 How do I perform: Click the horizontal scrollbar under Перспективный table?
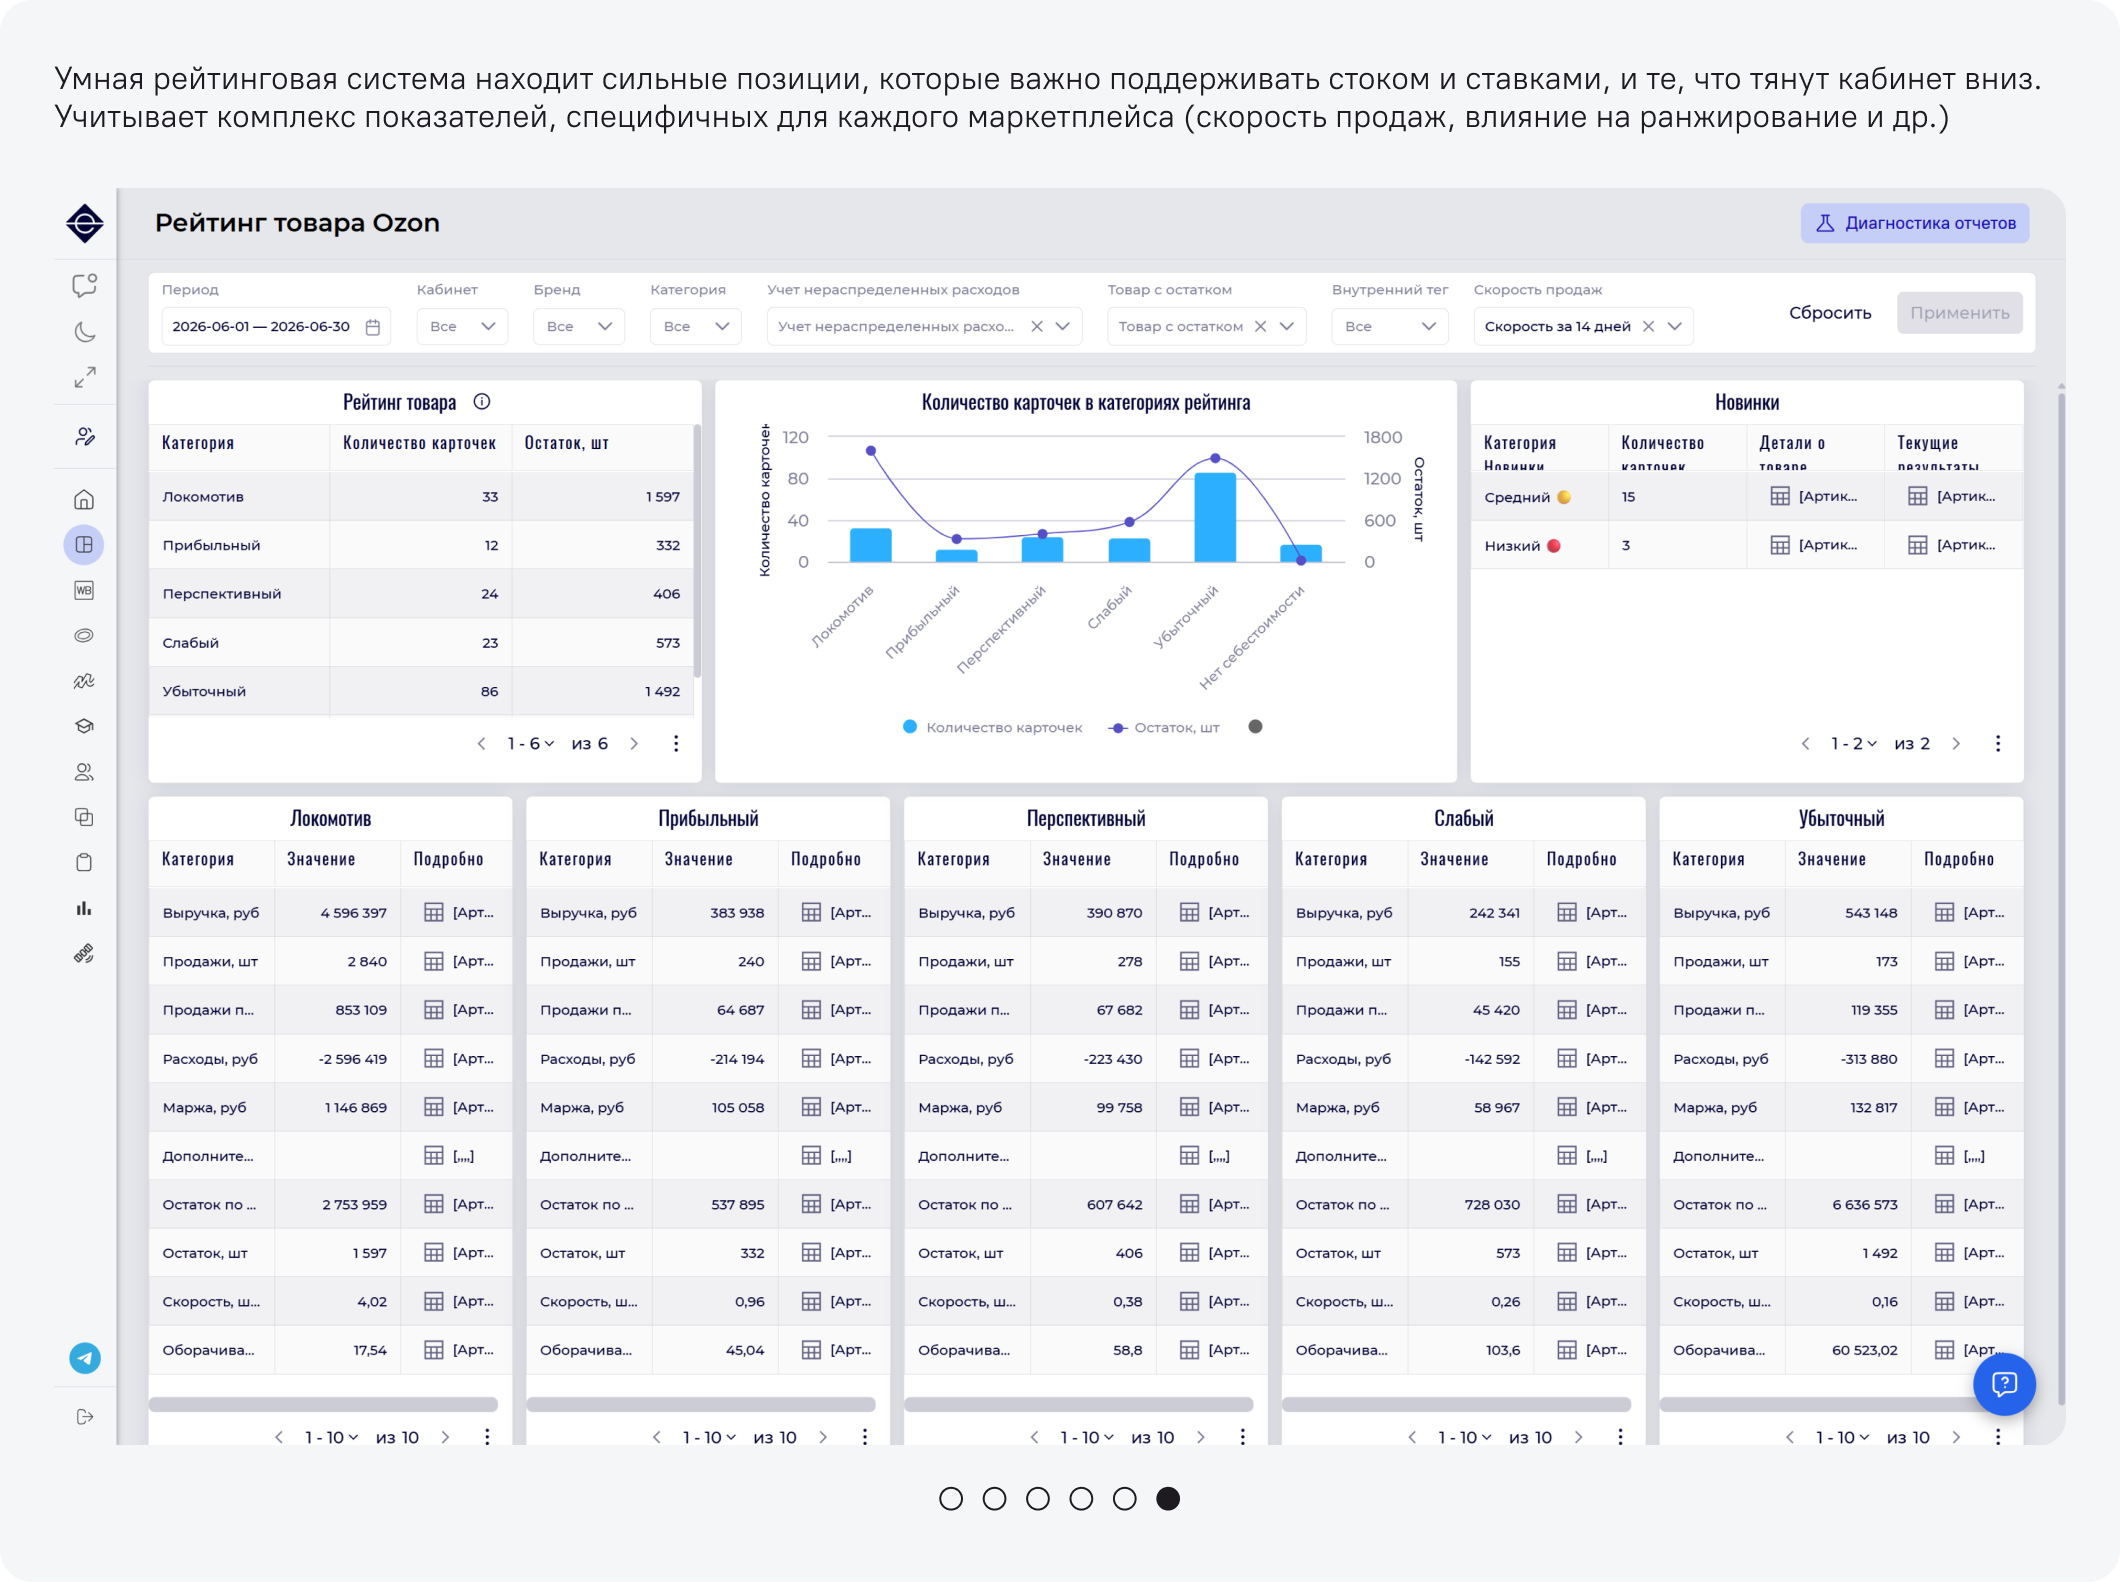[1079, 1404]
